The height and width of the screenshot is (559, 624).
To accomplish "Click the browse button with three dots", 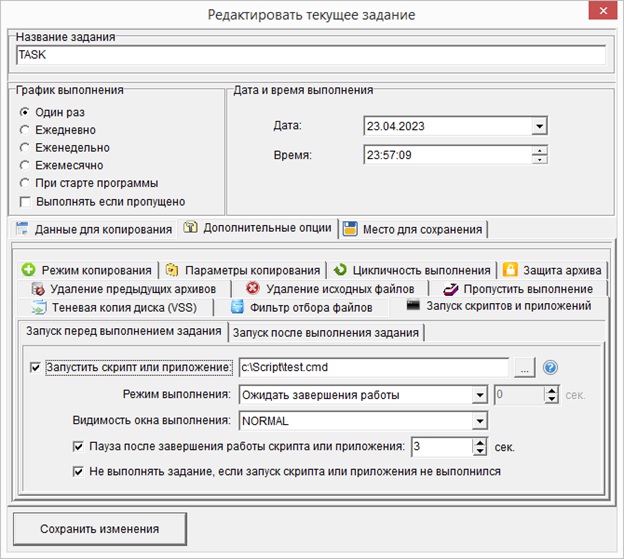I will coord(525,367).
